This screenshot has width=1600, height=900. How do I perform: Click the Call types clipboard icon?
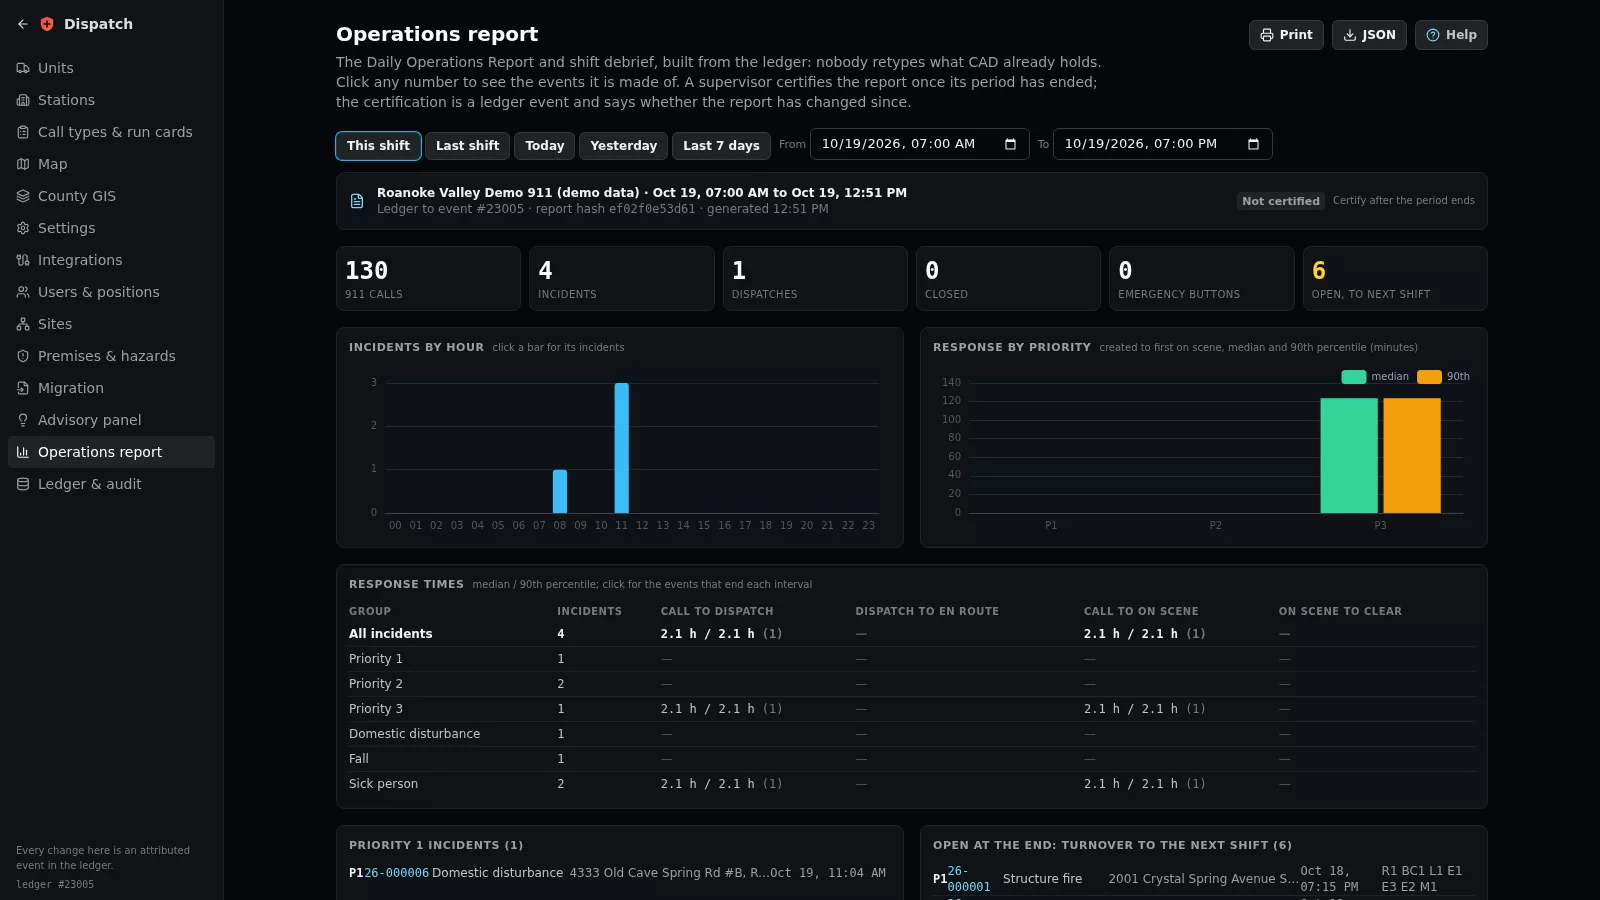pos(23,132)
